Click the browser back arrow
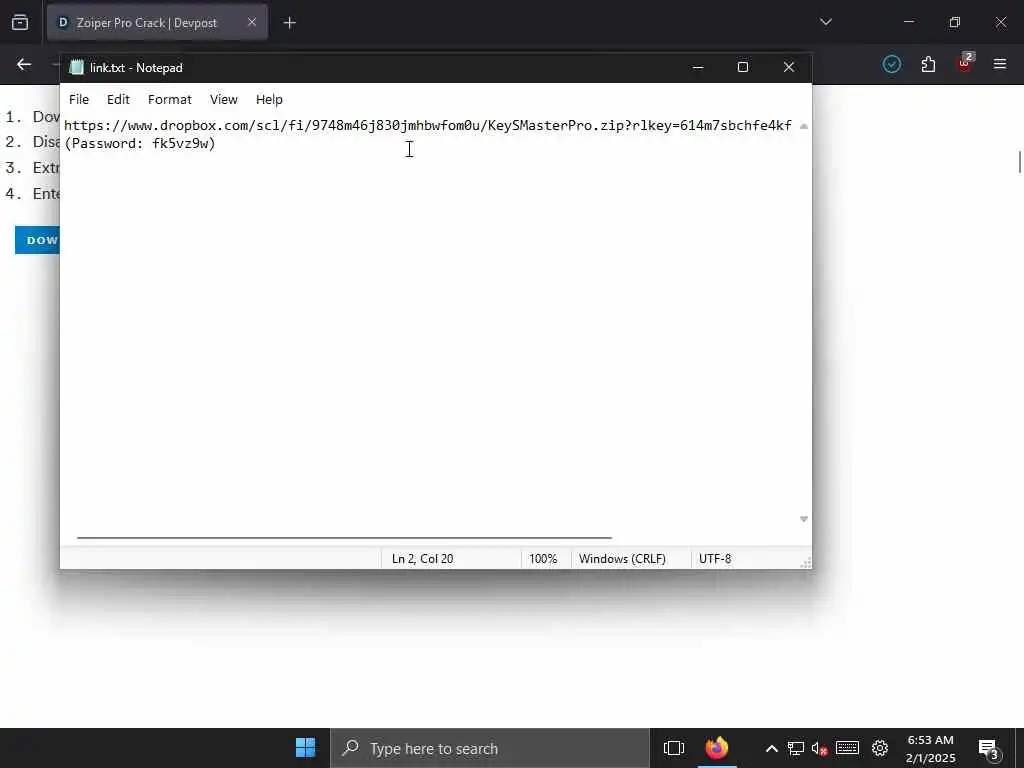 point(24,64)
